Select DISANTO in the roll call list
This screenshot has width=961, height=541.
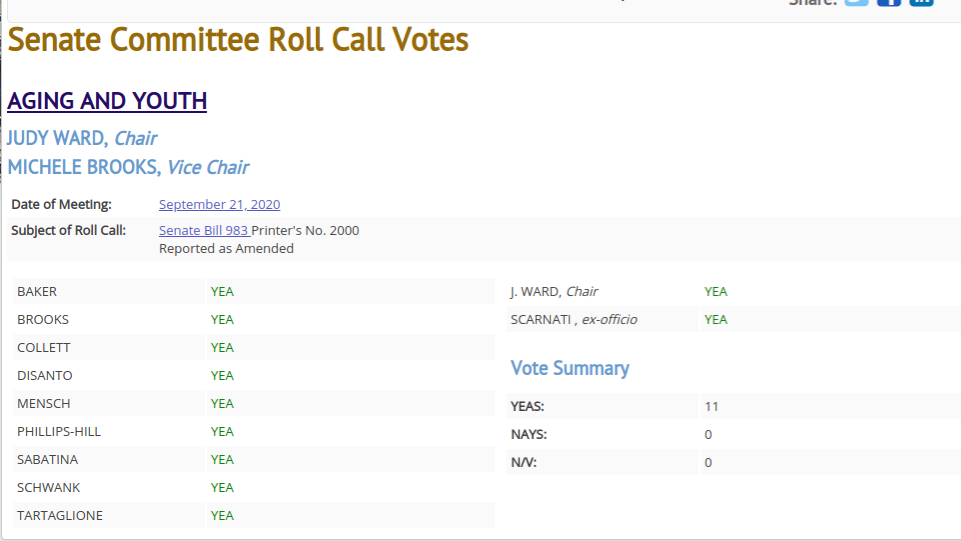(x=45, y=376)
